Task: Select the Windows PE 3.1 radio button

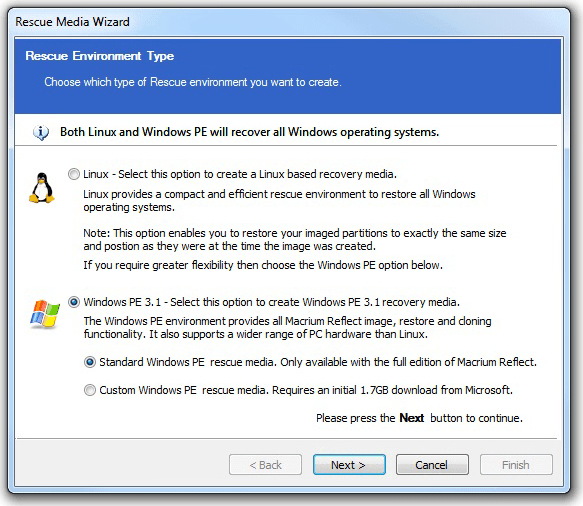Action: (74, 302)
